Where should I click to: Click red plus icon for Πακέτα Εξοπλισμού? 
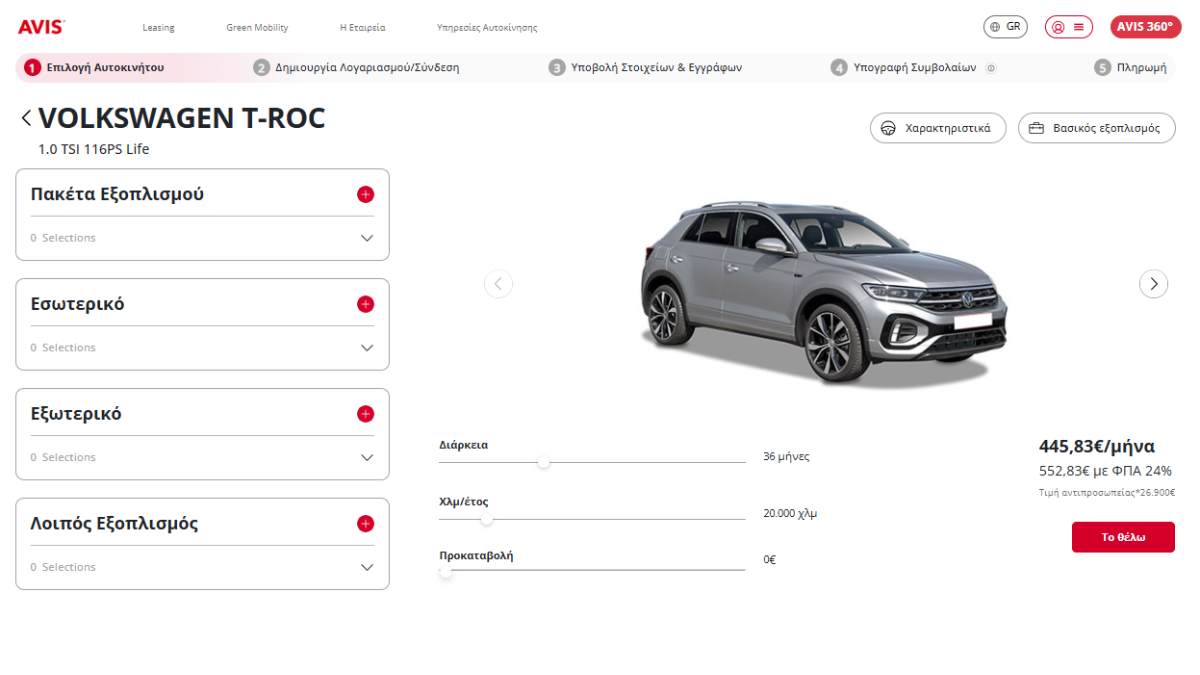pyautogui.click(x=365, y=194)
